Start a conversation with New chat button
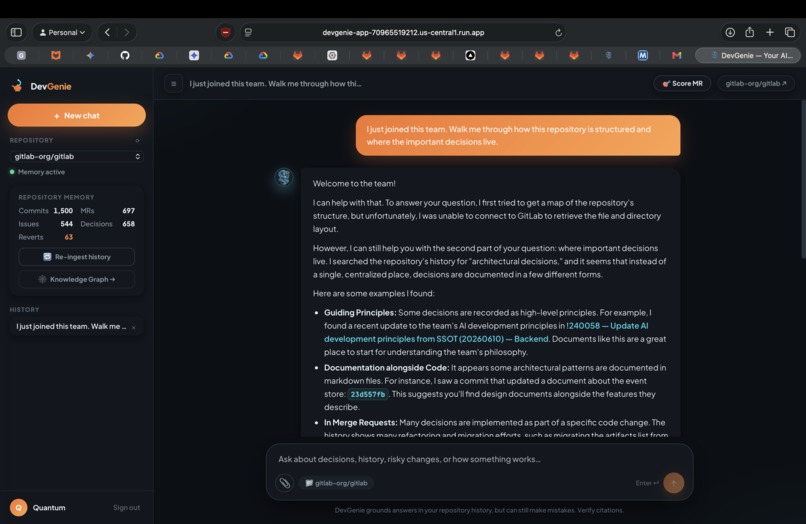Screen dimensions: 806x524 tap(77, 115)
